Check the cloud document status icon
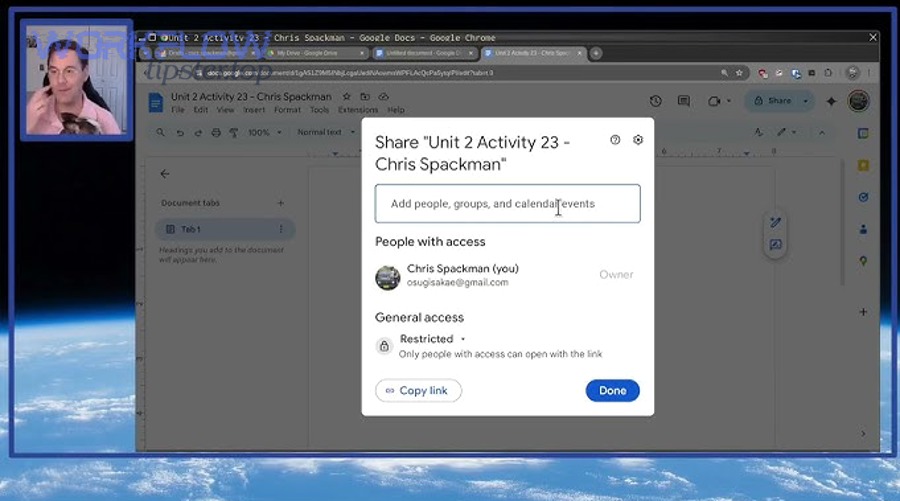This screenshot has height=501, width=900. (x=383, y=96)
